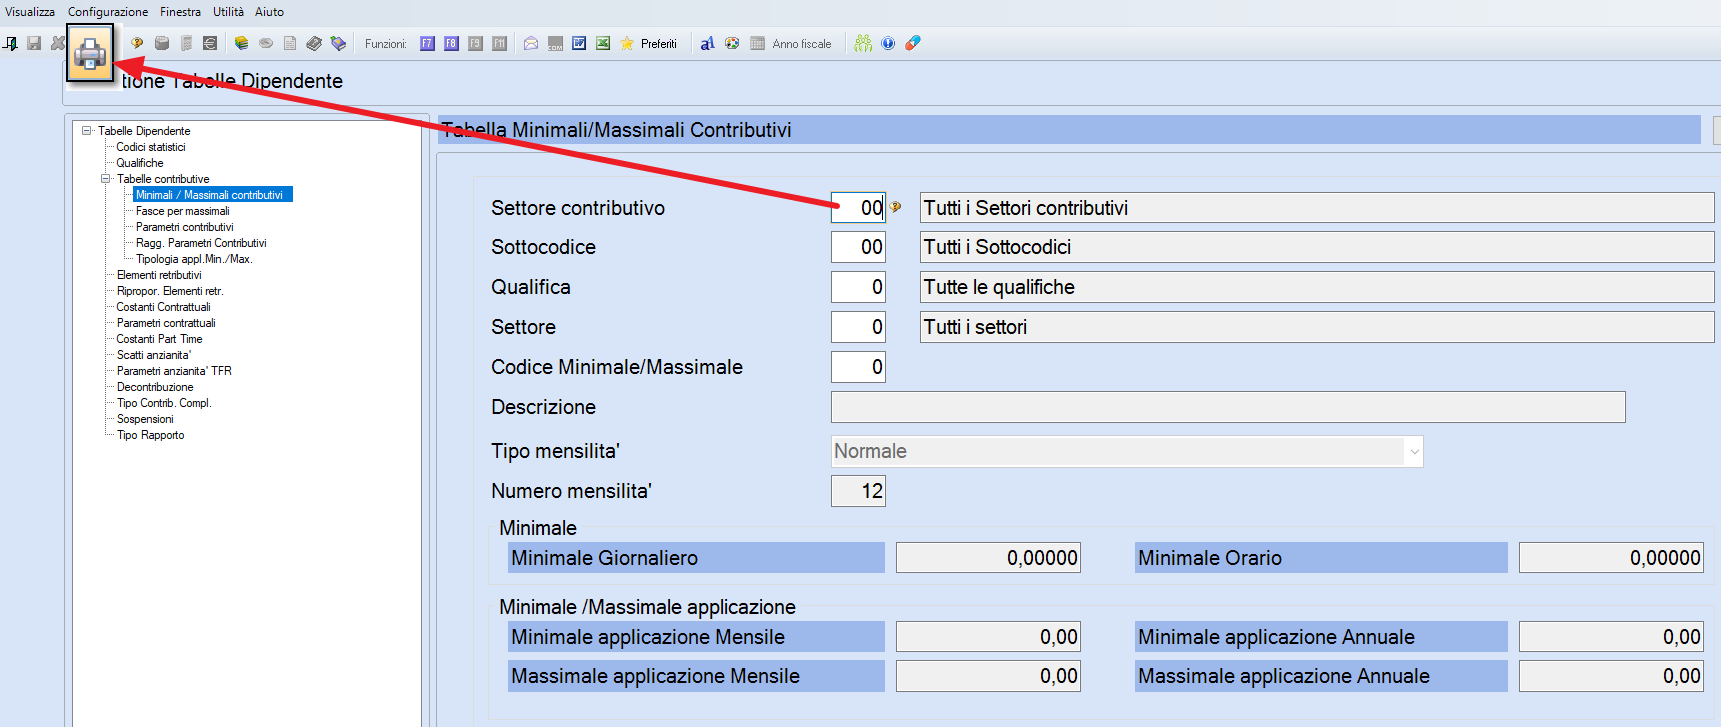Click the euro symbol toolbar icon
Image resolution: width=1721 pixels, height=727 pixels.
[210, 43]
